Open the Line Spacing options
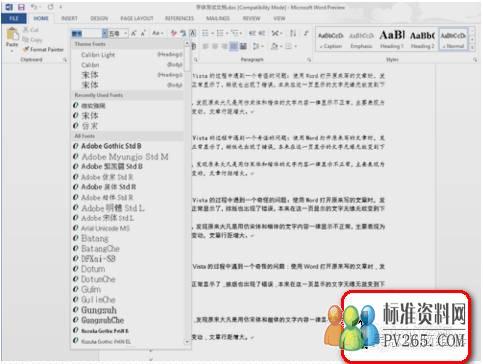The image size is (483, 364). [257, 46]
